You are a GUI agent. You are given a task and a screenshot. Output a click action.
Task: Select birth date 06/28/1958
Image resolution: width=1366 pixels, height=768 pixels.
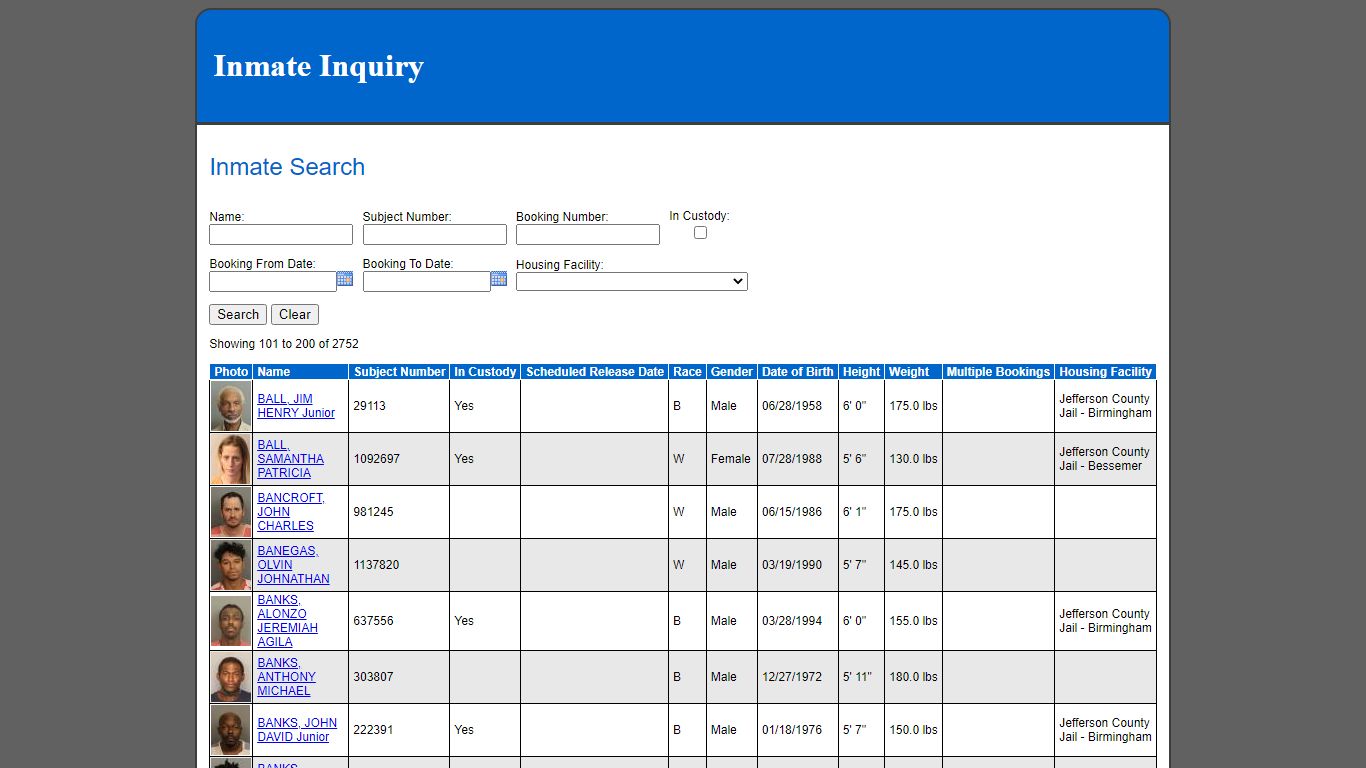tap(792, 406)
